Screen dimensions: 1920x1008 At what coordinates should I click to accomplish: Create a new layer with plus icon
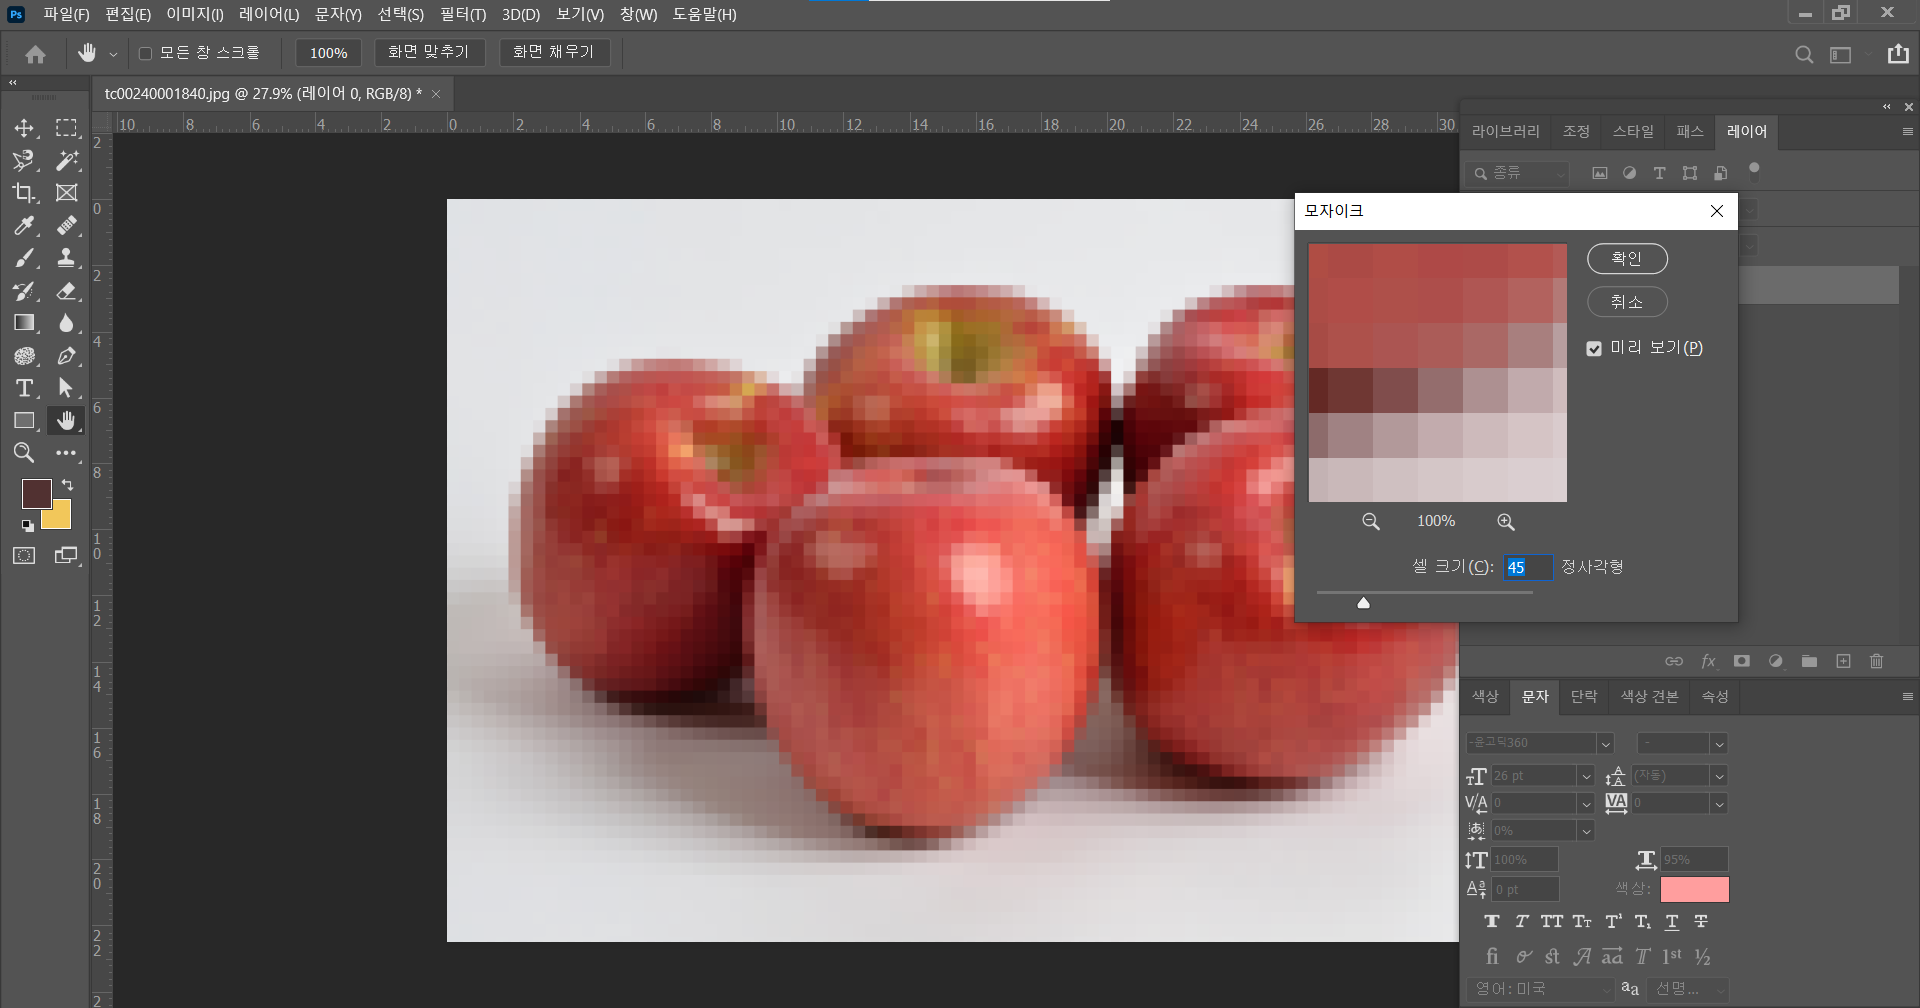pos(1844,661)
